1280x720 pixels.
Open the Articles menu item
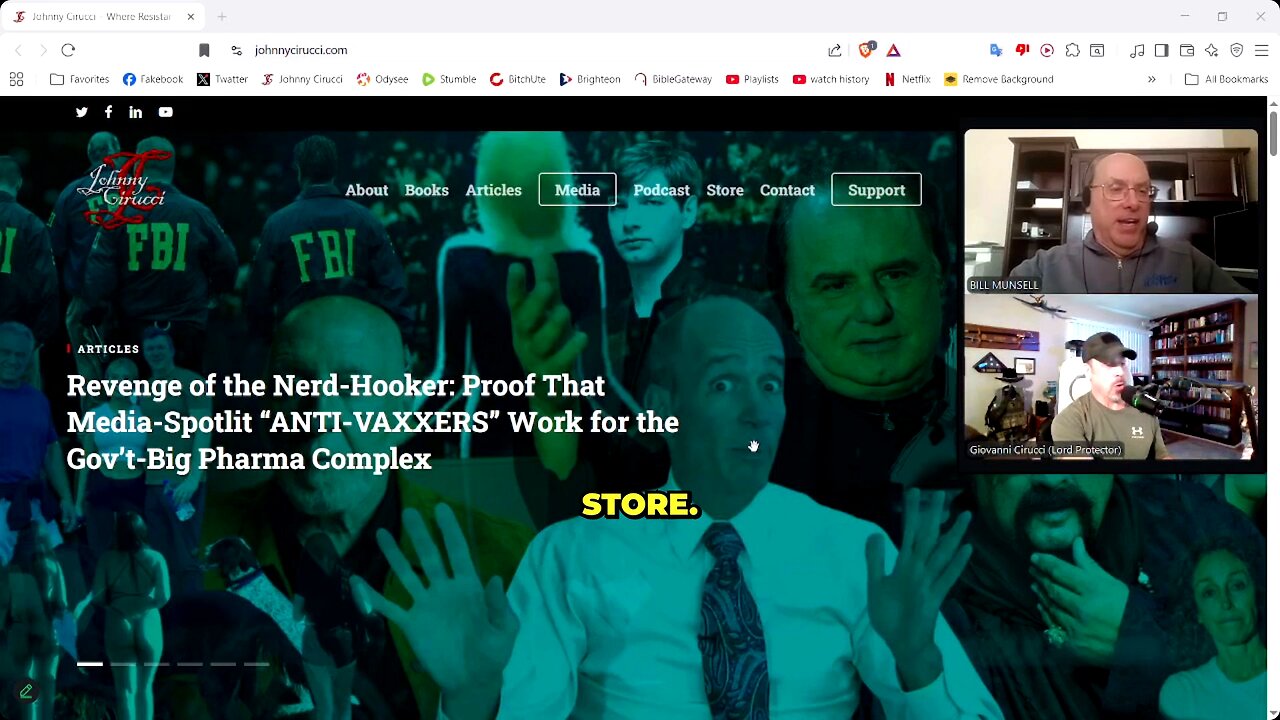pyautogui.click(x=493, y=190)
